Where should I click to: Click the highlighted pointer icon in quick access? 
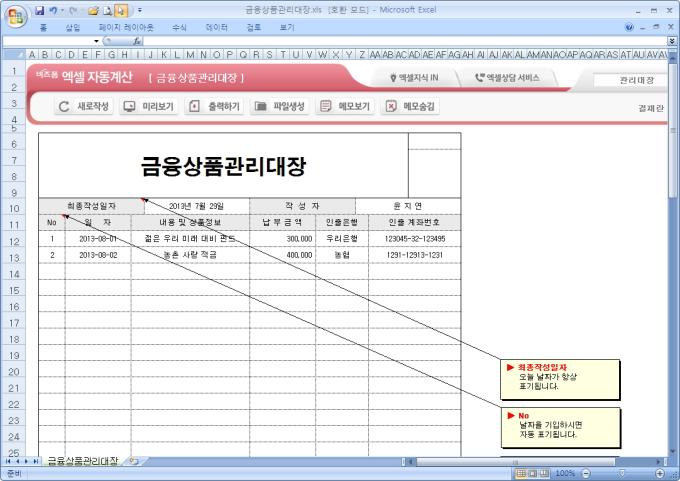(121, 10)
